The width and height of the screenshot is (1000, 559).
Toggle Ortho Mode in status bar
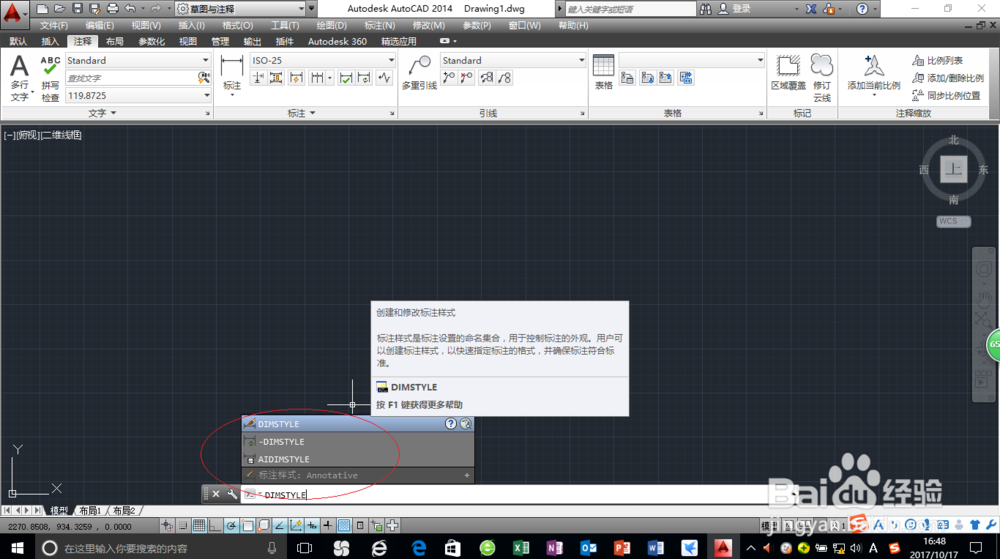click(x=215, y=525)
